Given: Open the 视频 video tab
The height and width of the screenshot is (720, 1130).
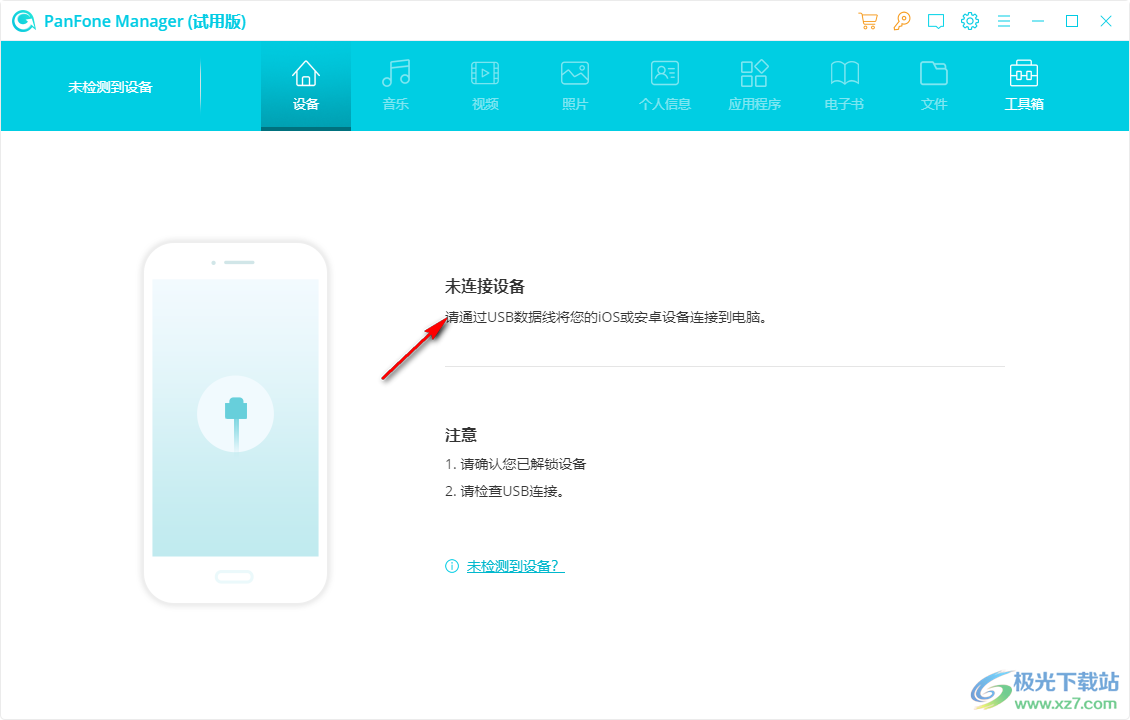Looking at the screenshot, I should click(485, 86).
